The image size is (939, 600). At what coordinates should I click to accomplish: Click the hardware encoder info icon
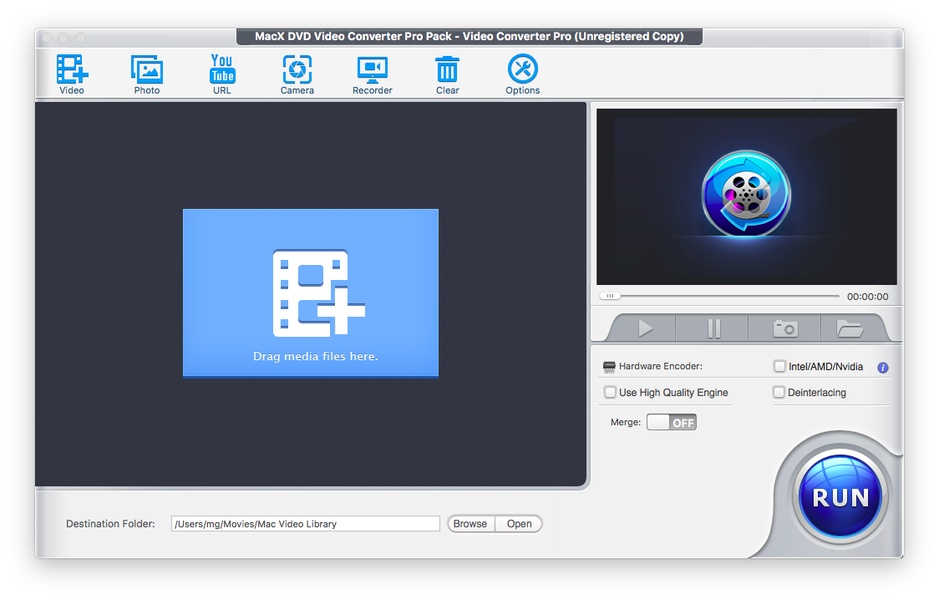click(883, 368)
